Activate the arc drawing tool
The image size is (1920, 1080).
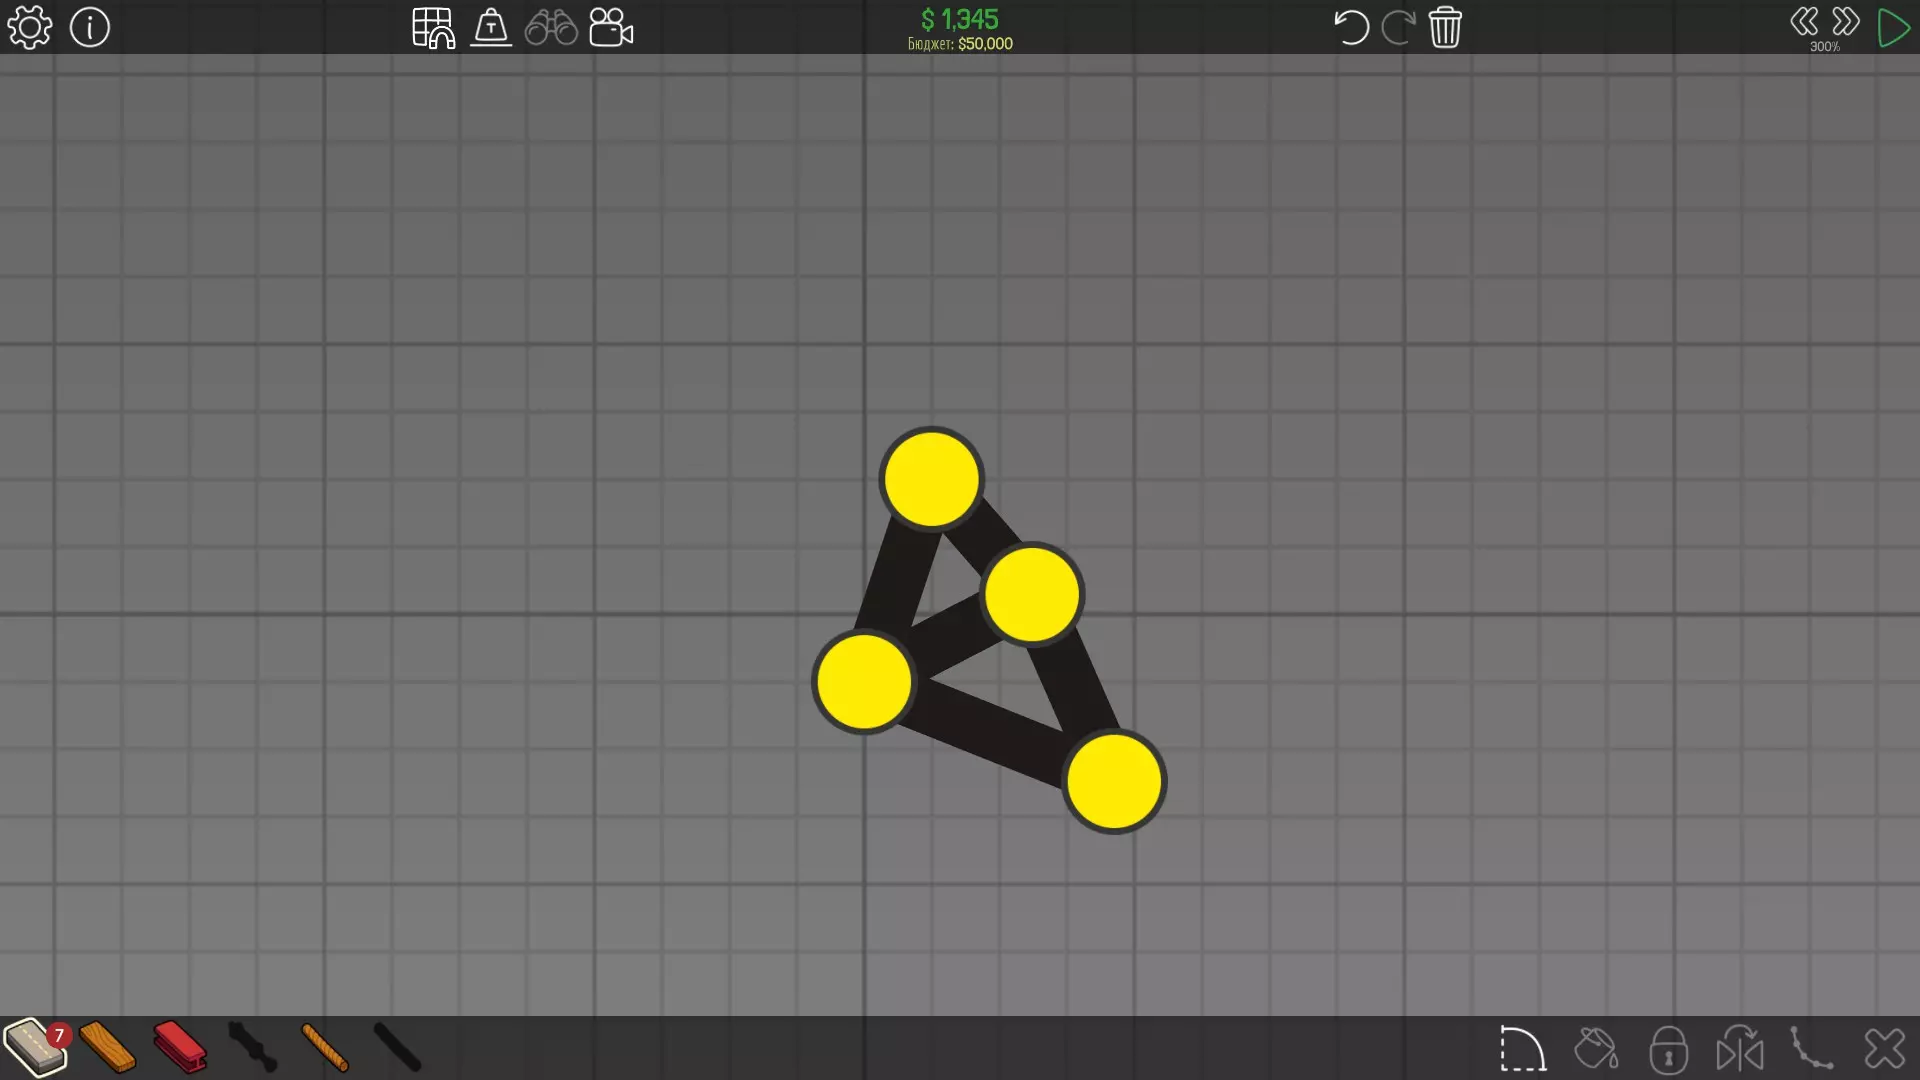[x=1523, y=1049]
